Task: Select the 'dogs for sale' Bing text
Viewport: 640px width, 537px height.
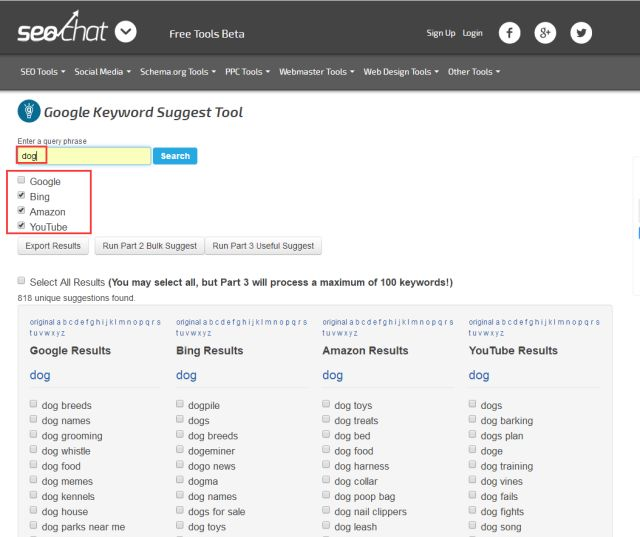Action: 217,512
